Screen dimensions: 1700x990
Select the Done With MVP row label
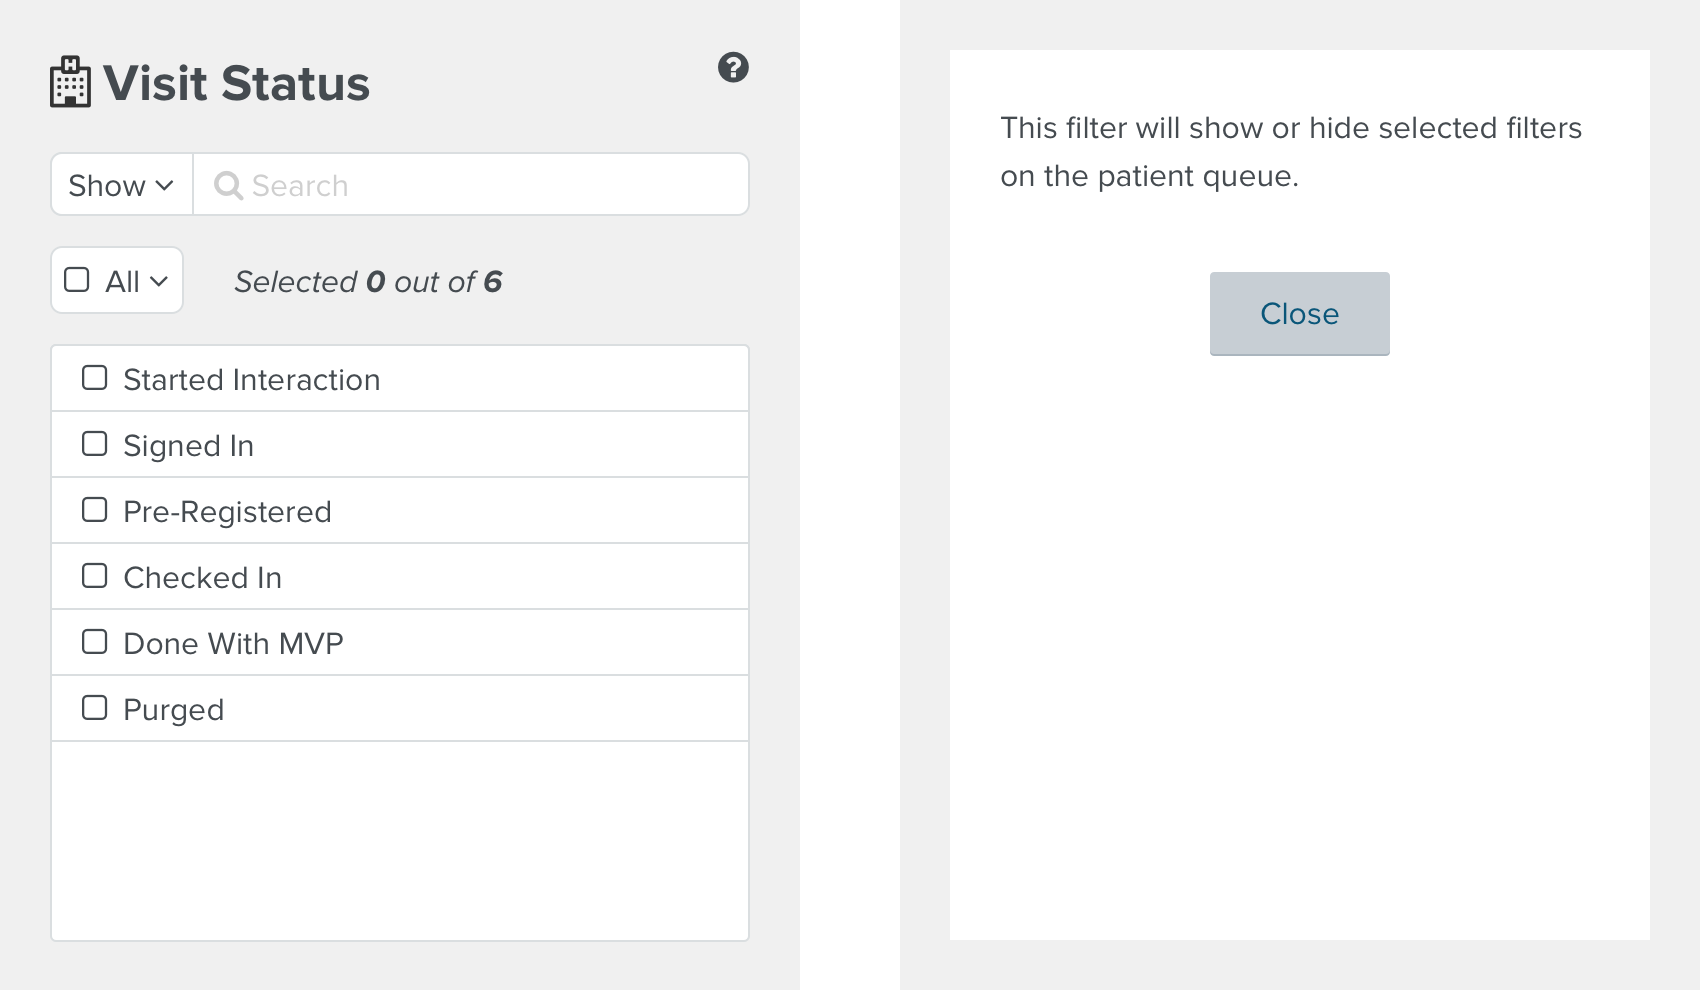click(233, 644)
